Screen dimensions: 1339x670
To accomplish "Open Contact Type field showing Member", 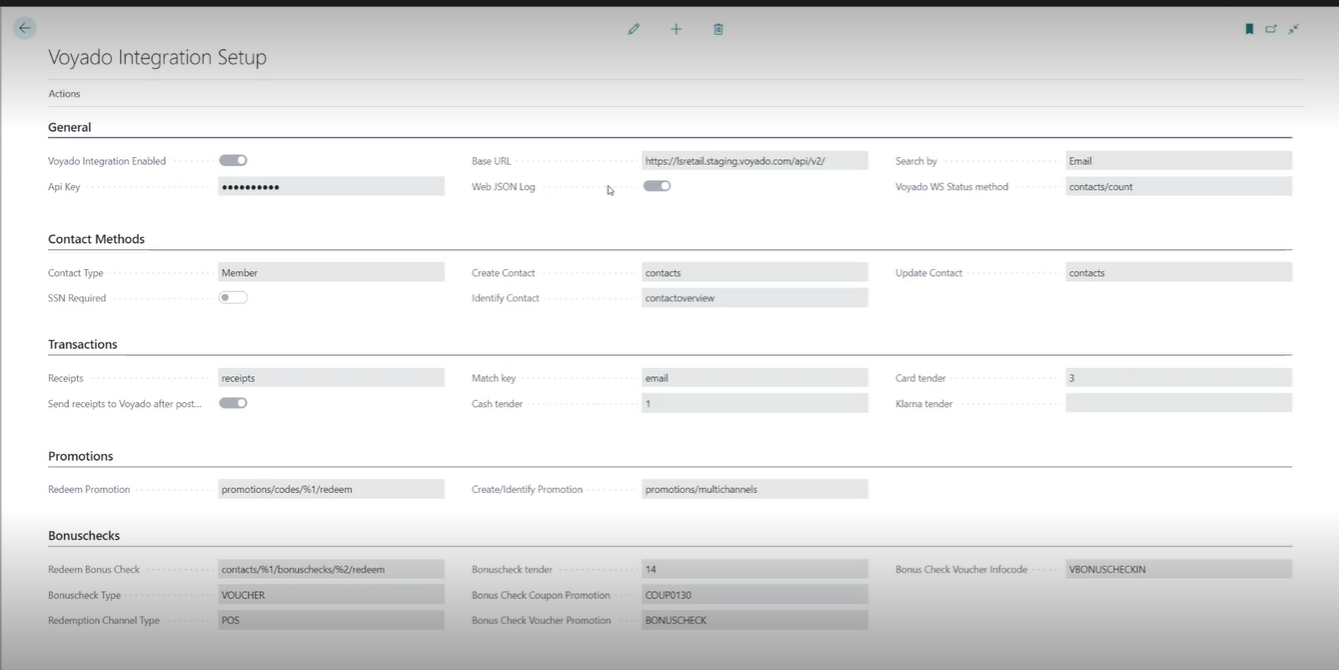I will (331, 273).
